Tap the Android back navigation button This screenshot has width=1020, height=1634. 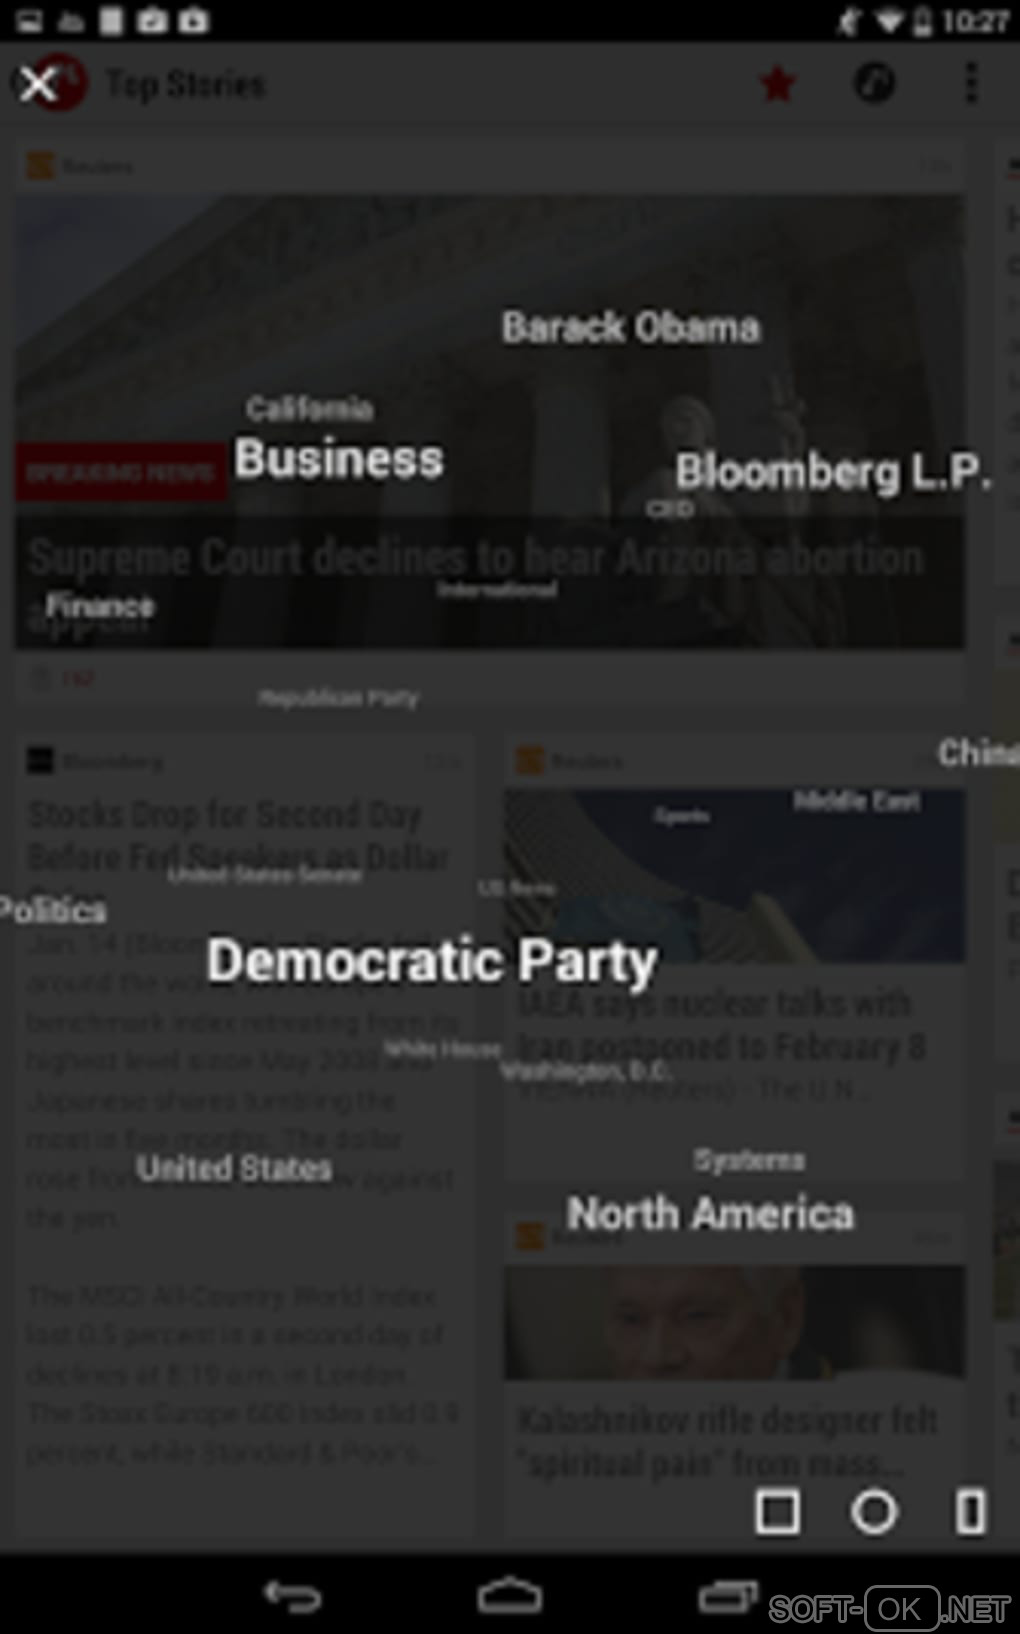(292, 1595)
